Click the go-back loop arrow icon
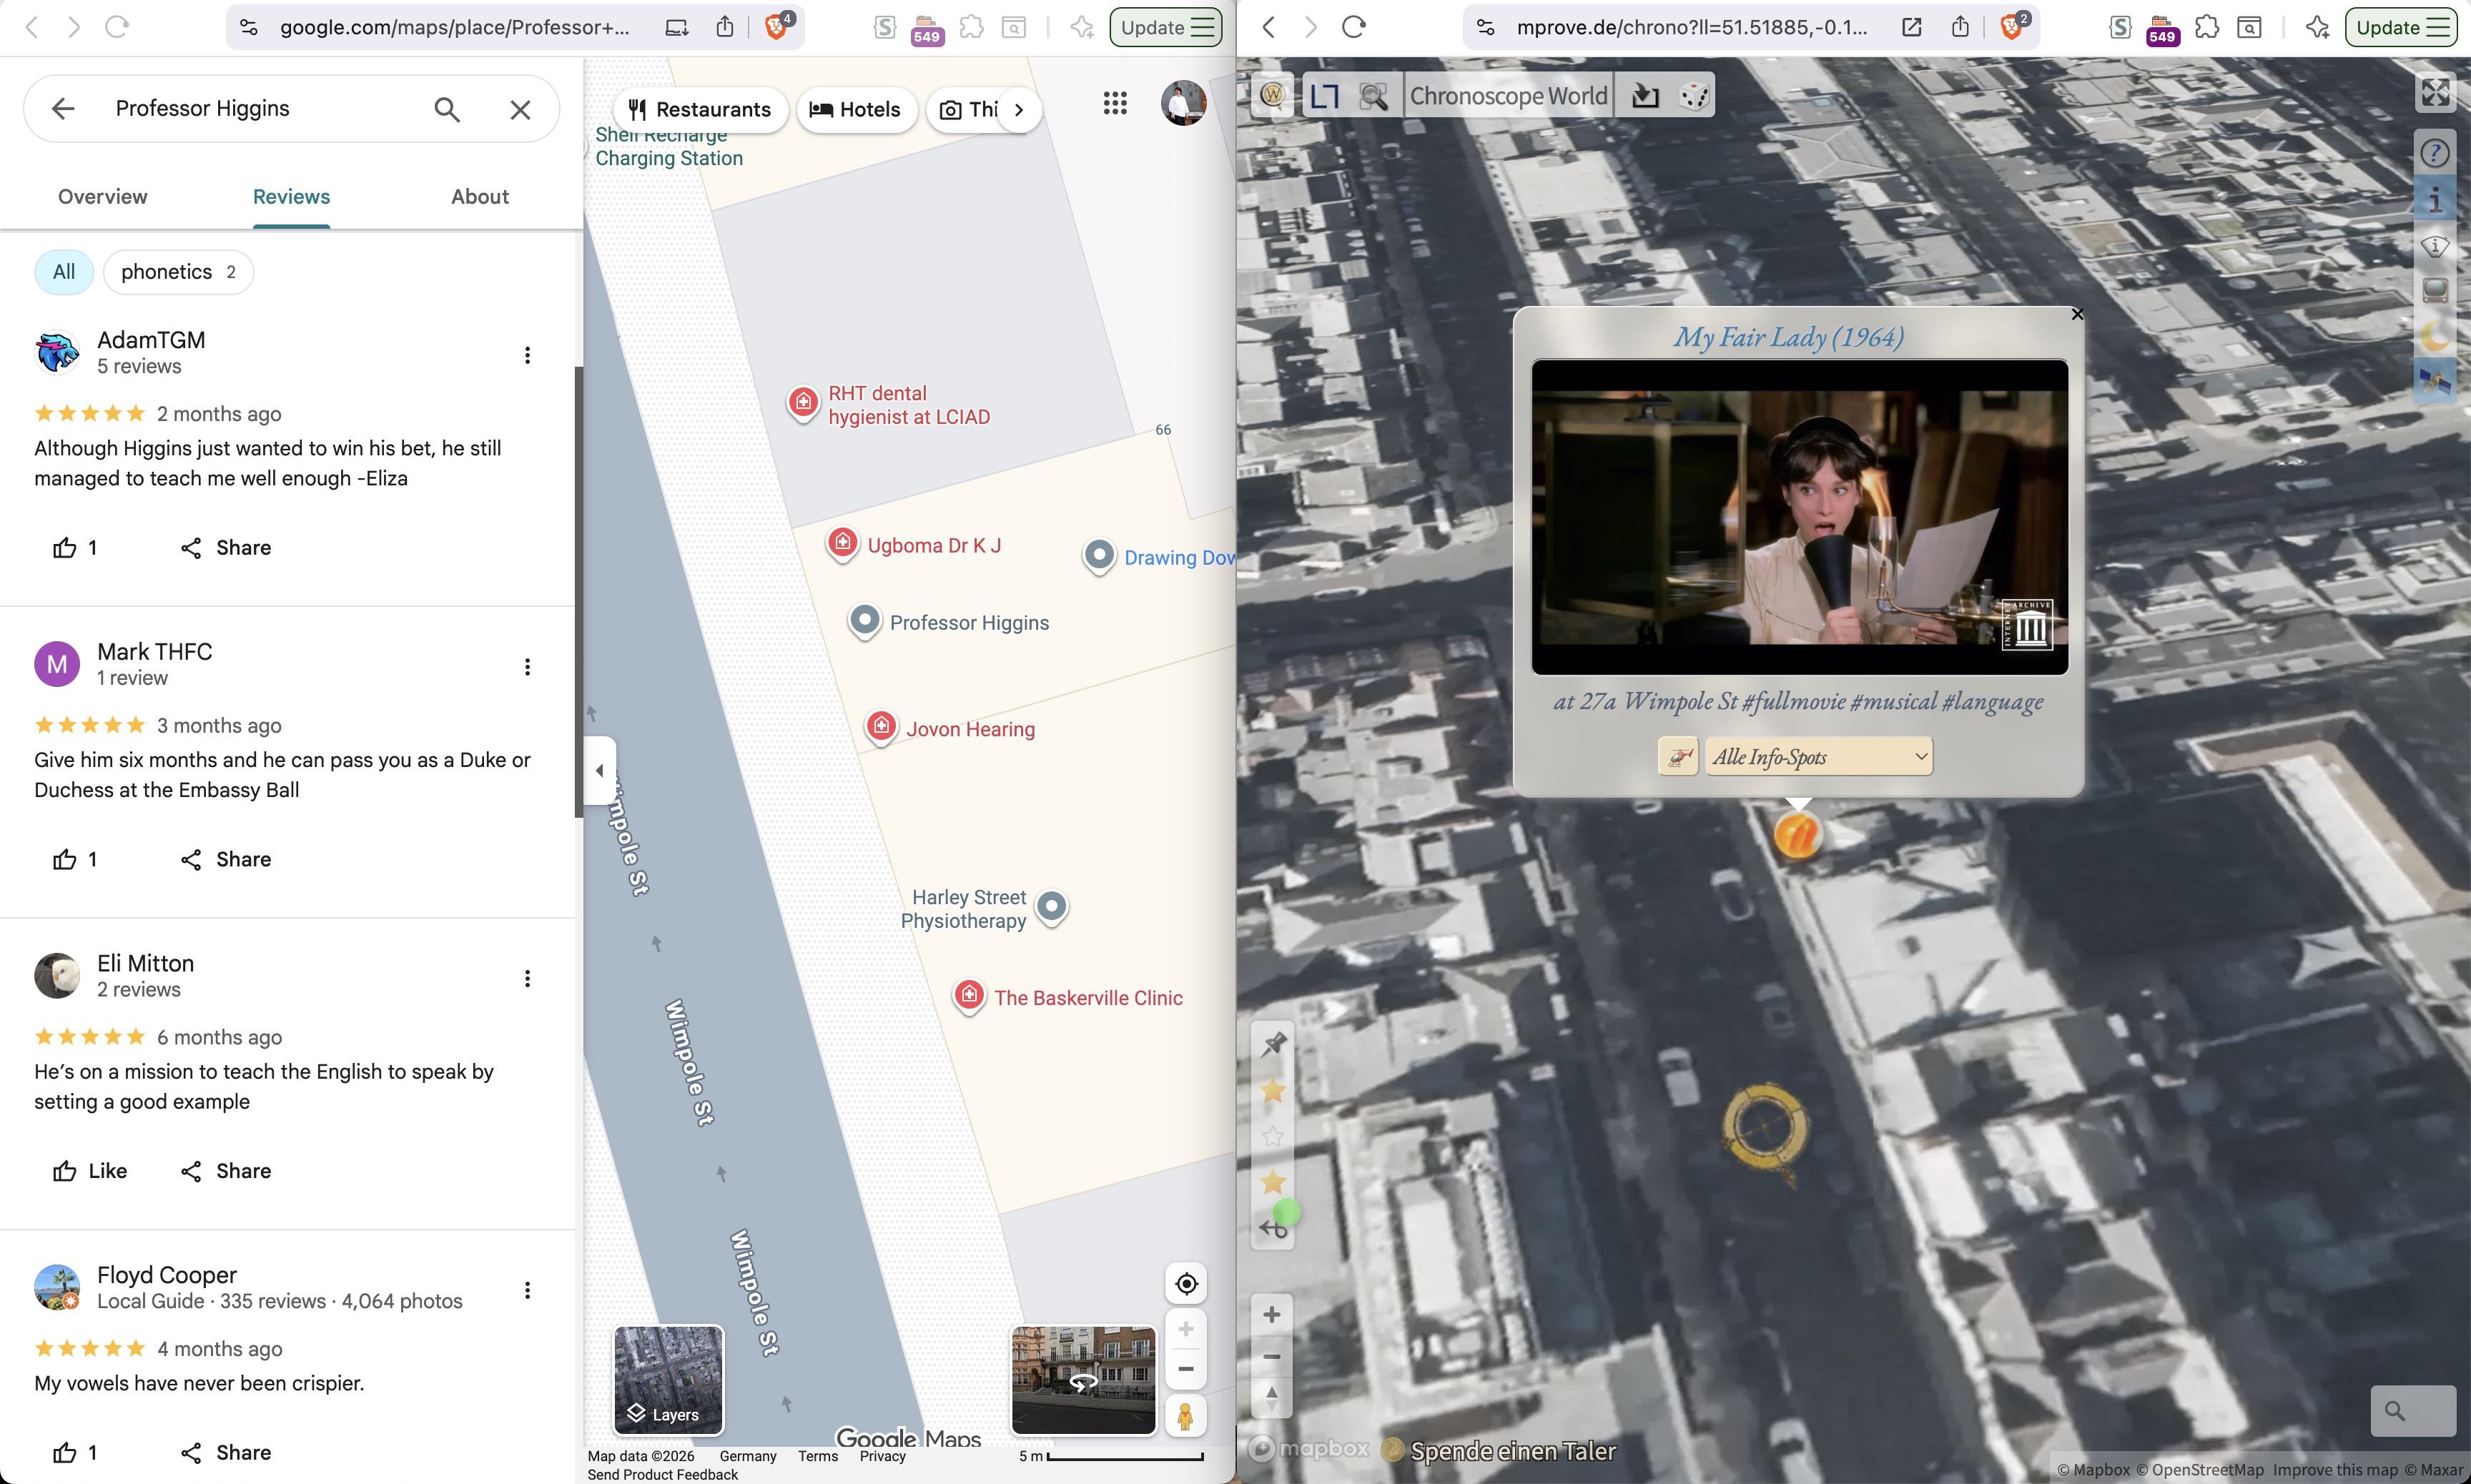This screenshot has width=2471, height=1484. 1273,1228
